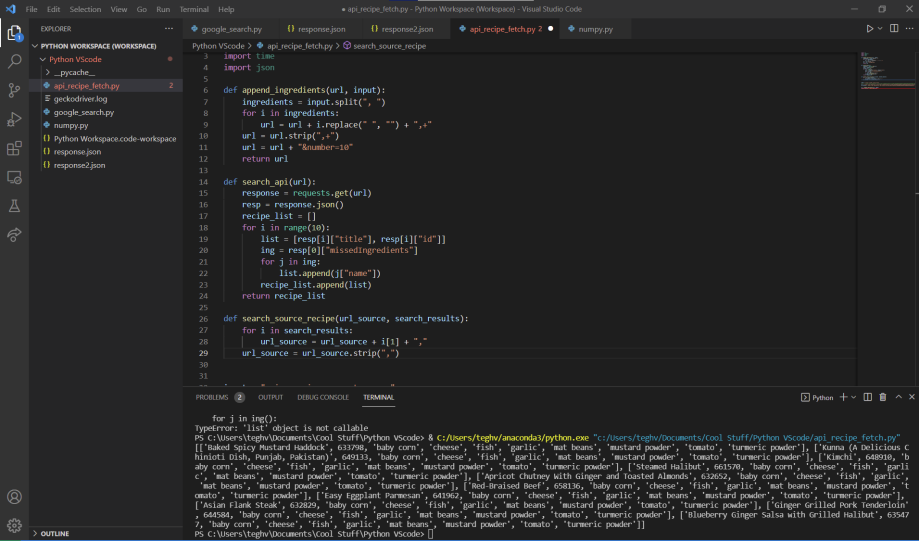
Task: Open google_search.py in the explorer
Action: pos(84,112)
